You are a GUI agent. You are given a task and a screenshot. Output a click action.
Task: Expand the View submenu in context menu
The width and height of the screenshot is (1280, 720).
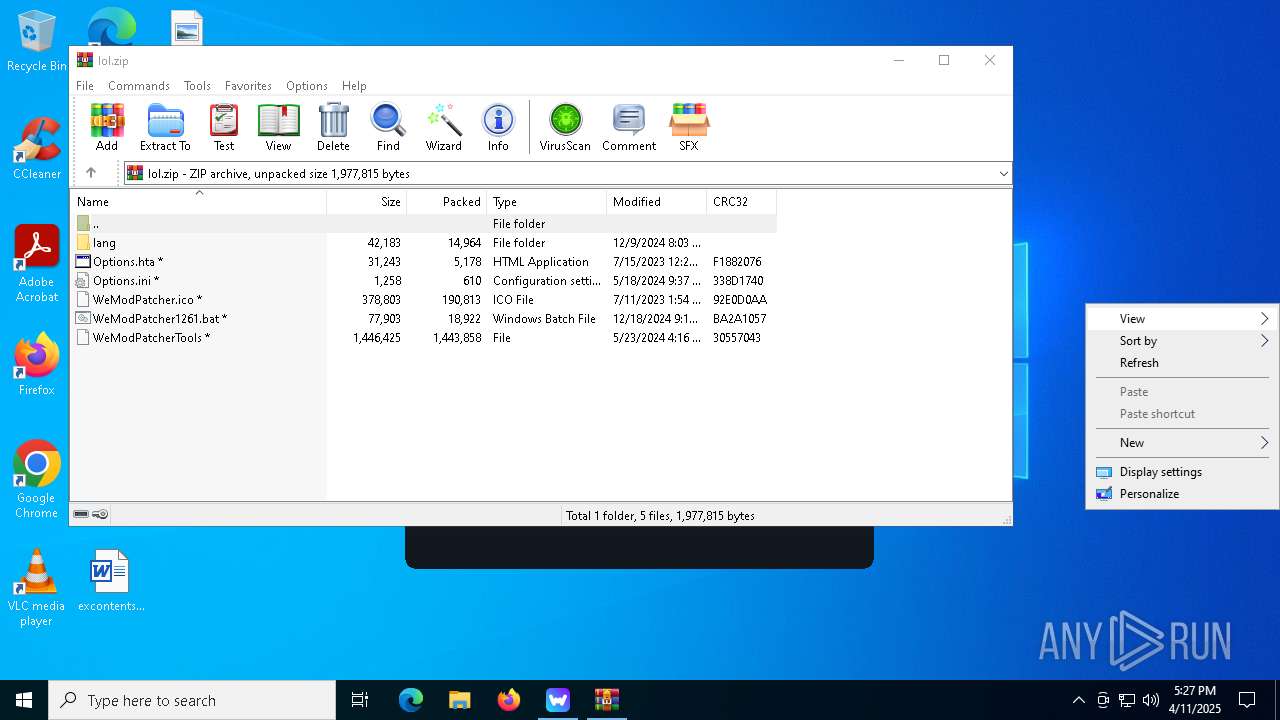coord(1181,319)
